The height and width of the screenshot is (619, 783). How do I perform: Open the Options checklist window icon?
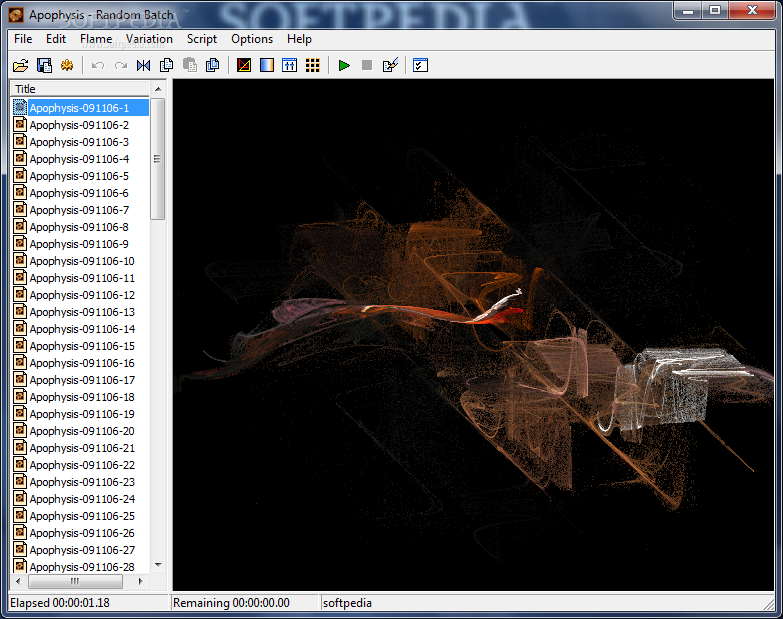point(420,65)
